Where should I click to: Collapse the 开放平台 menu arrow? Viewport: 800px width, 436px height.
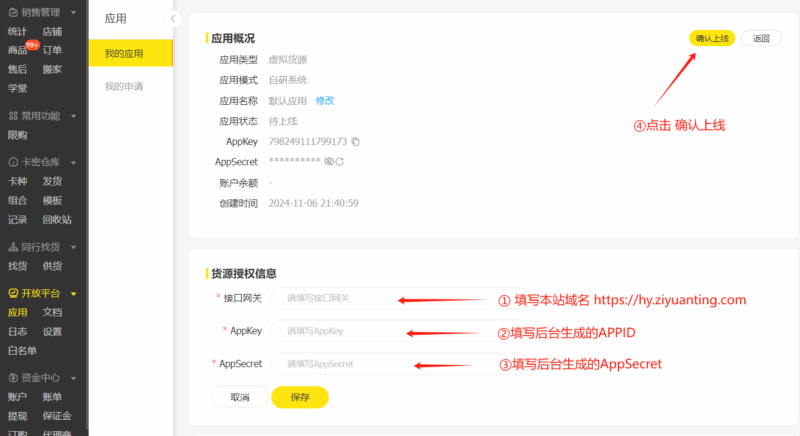tap(74, 294)
